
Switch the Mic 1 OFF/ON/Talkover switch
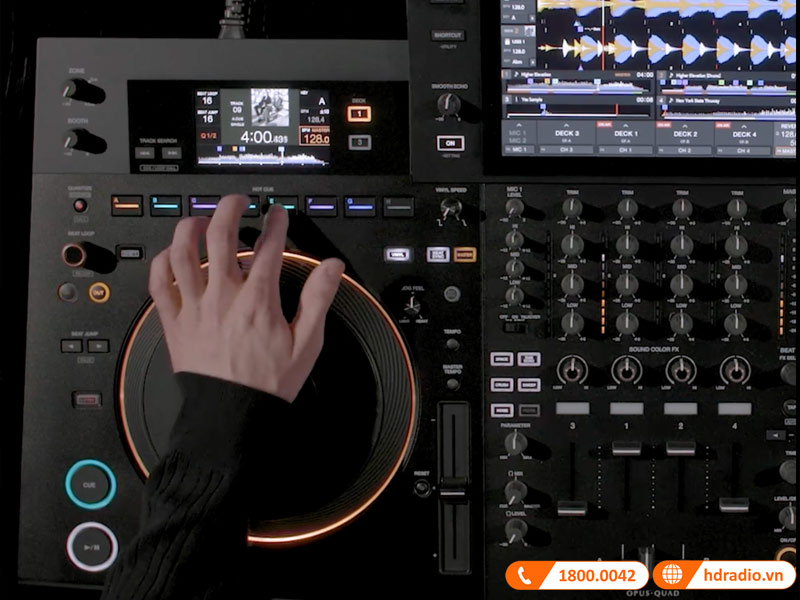point(514,328)
